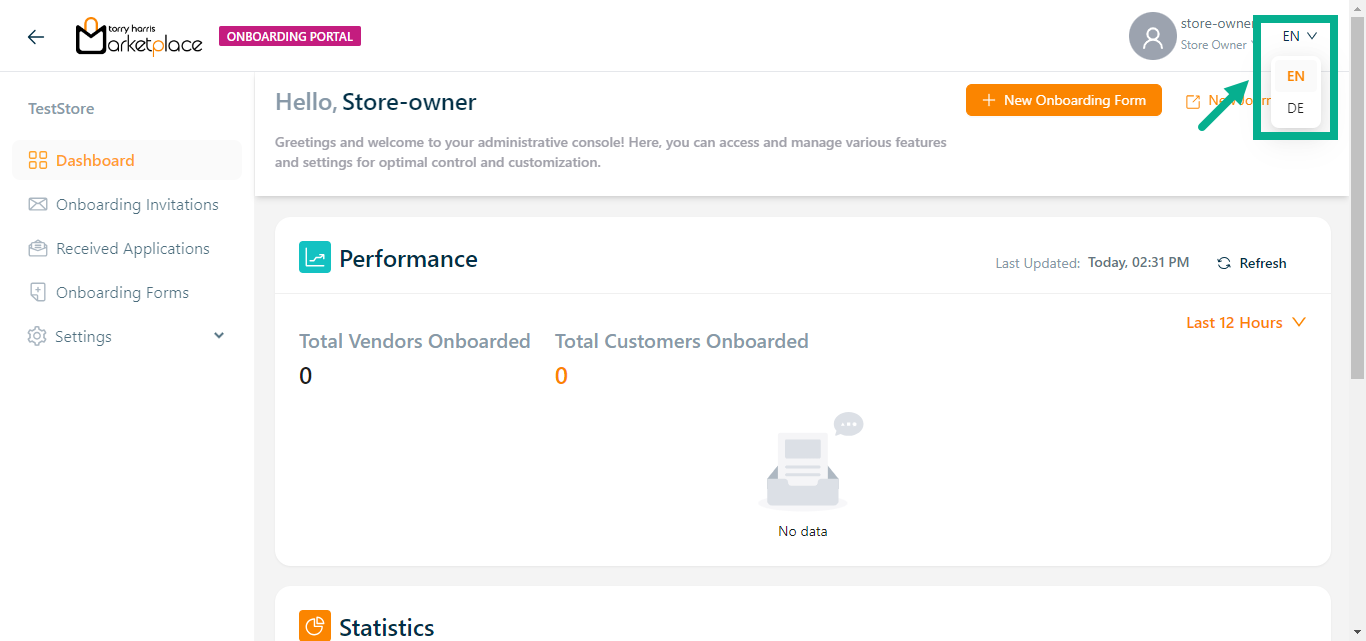The height and width of the screenshot is (641, 1366).
Task: Open the Last 12 Hours dropdown
Action: tap(1246, 323)
